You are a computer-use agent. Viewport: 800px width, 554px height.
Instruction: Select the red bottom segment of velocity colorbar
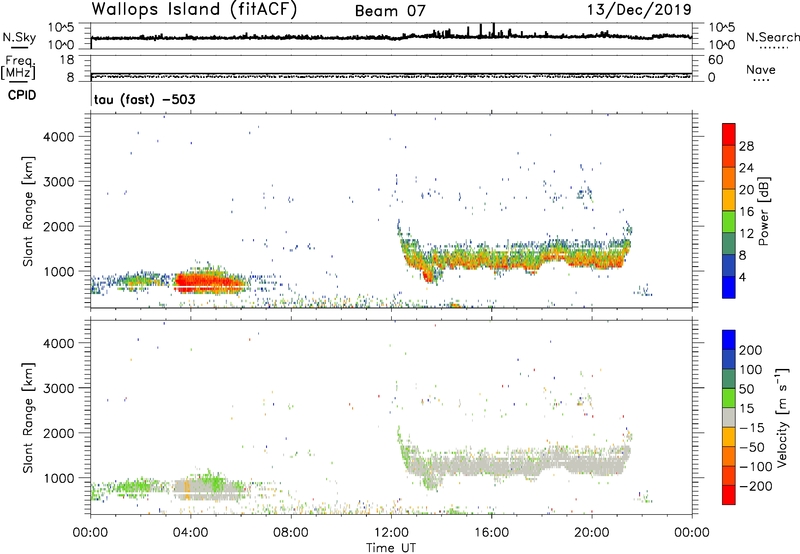(x=729, y=495)
